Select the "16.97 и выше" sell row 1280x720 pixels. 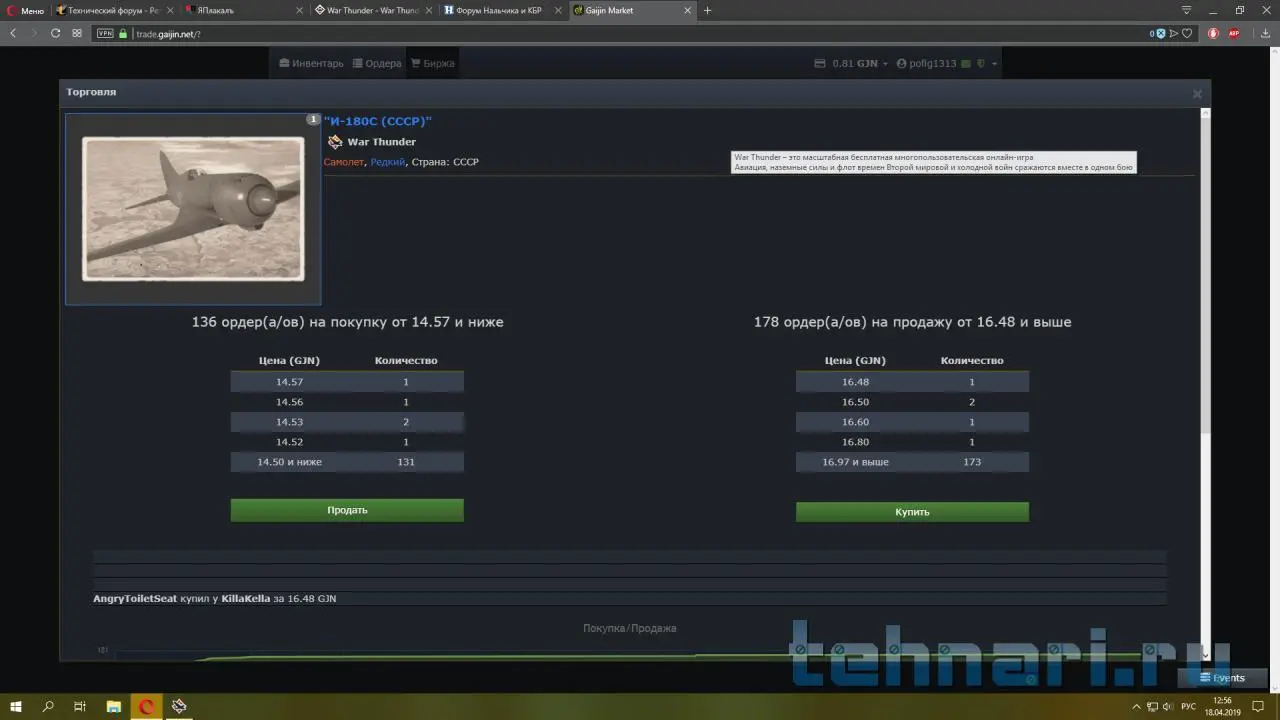pyautogui.click(x=912, y=462)
